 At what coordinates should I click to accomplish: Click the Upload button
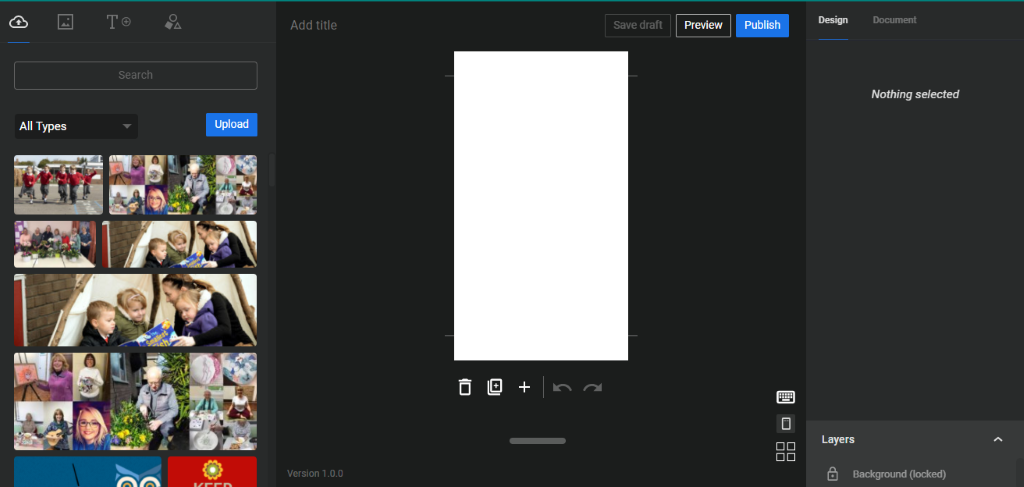pyautogui.click(x=232, y=125)
